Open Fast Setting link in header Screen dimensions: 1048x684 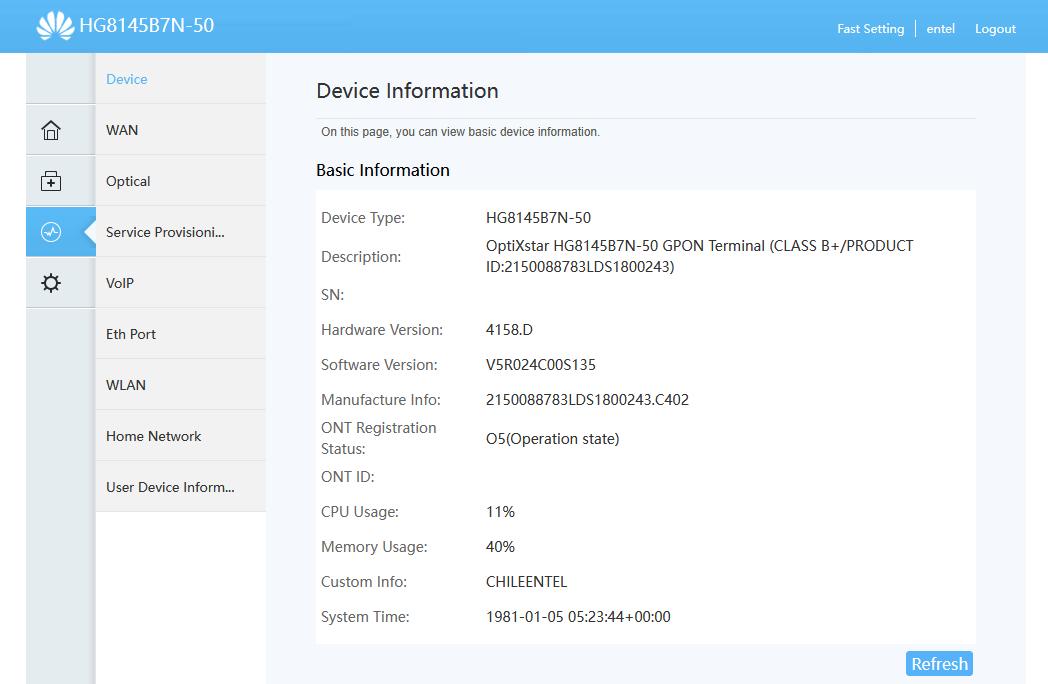point(870,29)
